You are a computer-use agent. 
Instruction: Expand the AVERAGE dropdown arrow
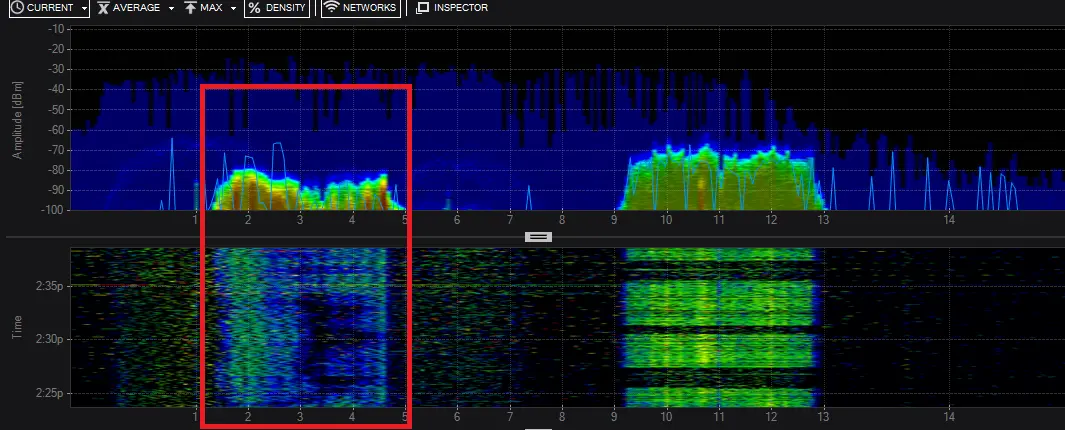pyautogui.click(x=170, y=8)
